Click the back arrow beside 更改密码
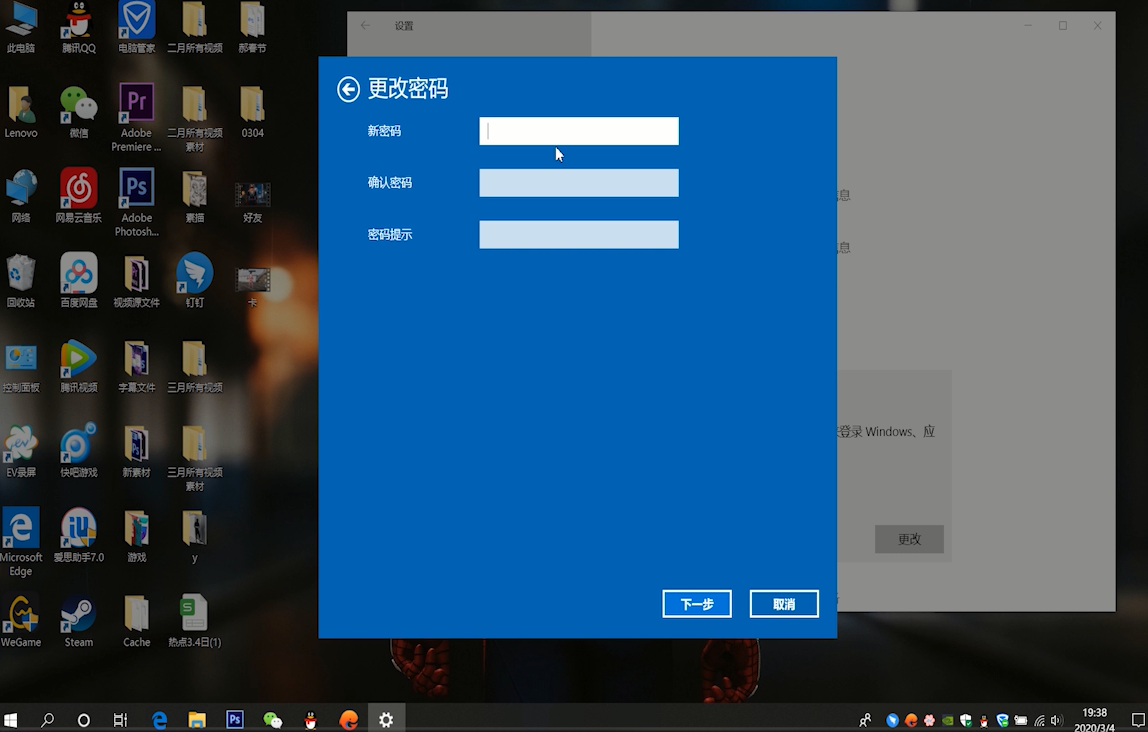The height and width of the screenshot is (732, 1148). click(348, 89)
